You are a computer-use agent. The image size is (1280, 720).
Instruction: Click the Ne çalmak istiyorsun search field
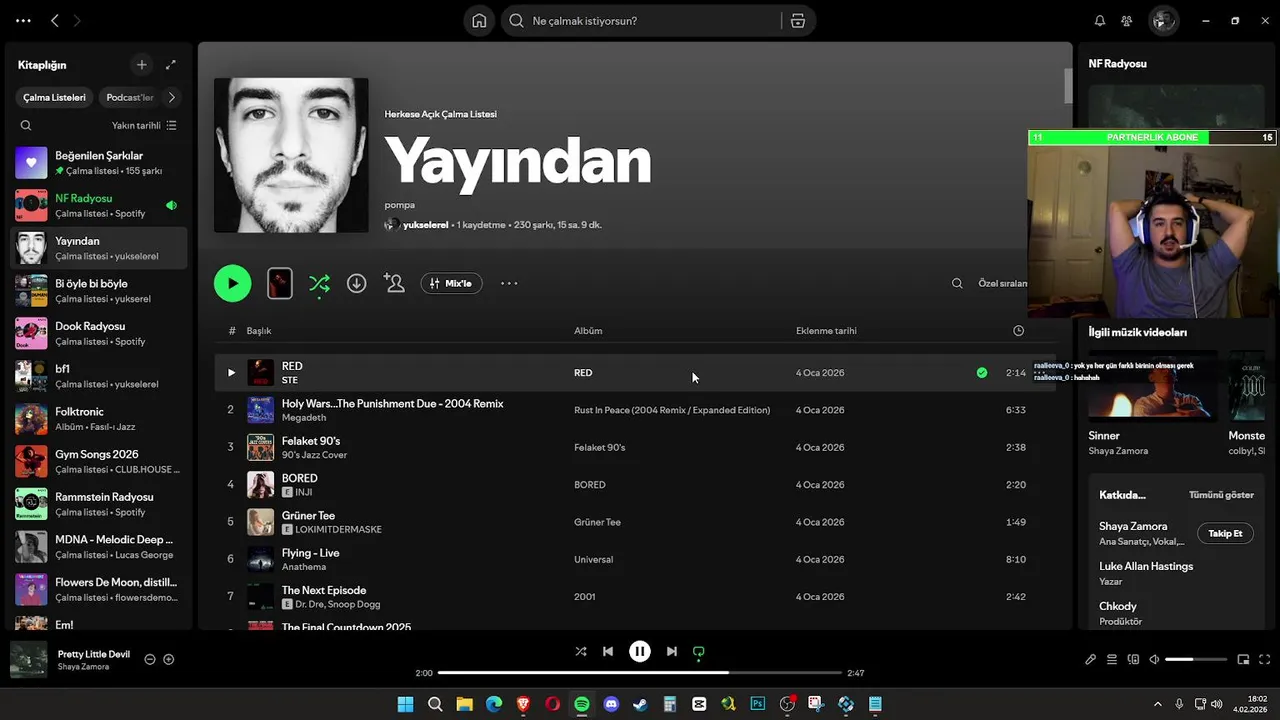650,21
